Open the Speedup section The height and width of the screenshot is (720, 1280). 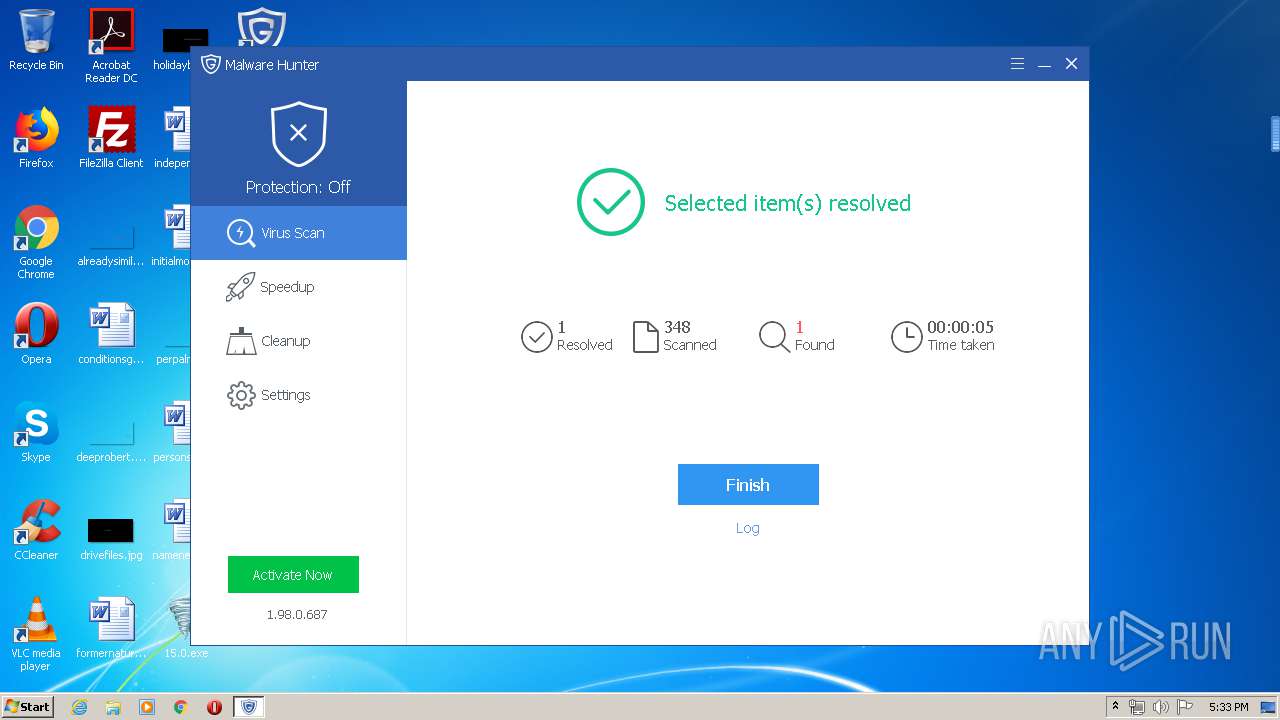pos(298,287)
